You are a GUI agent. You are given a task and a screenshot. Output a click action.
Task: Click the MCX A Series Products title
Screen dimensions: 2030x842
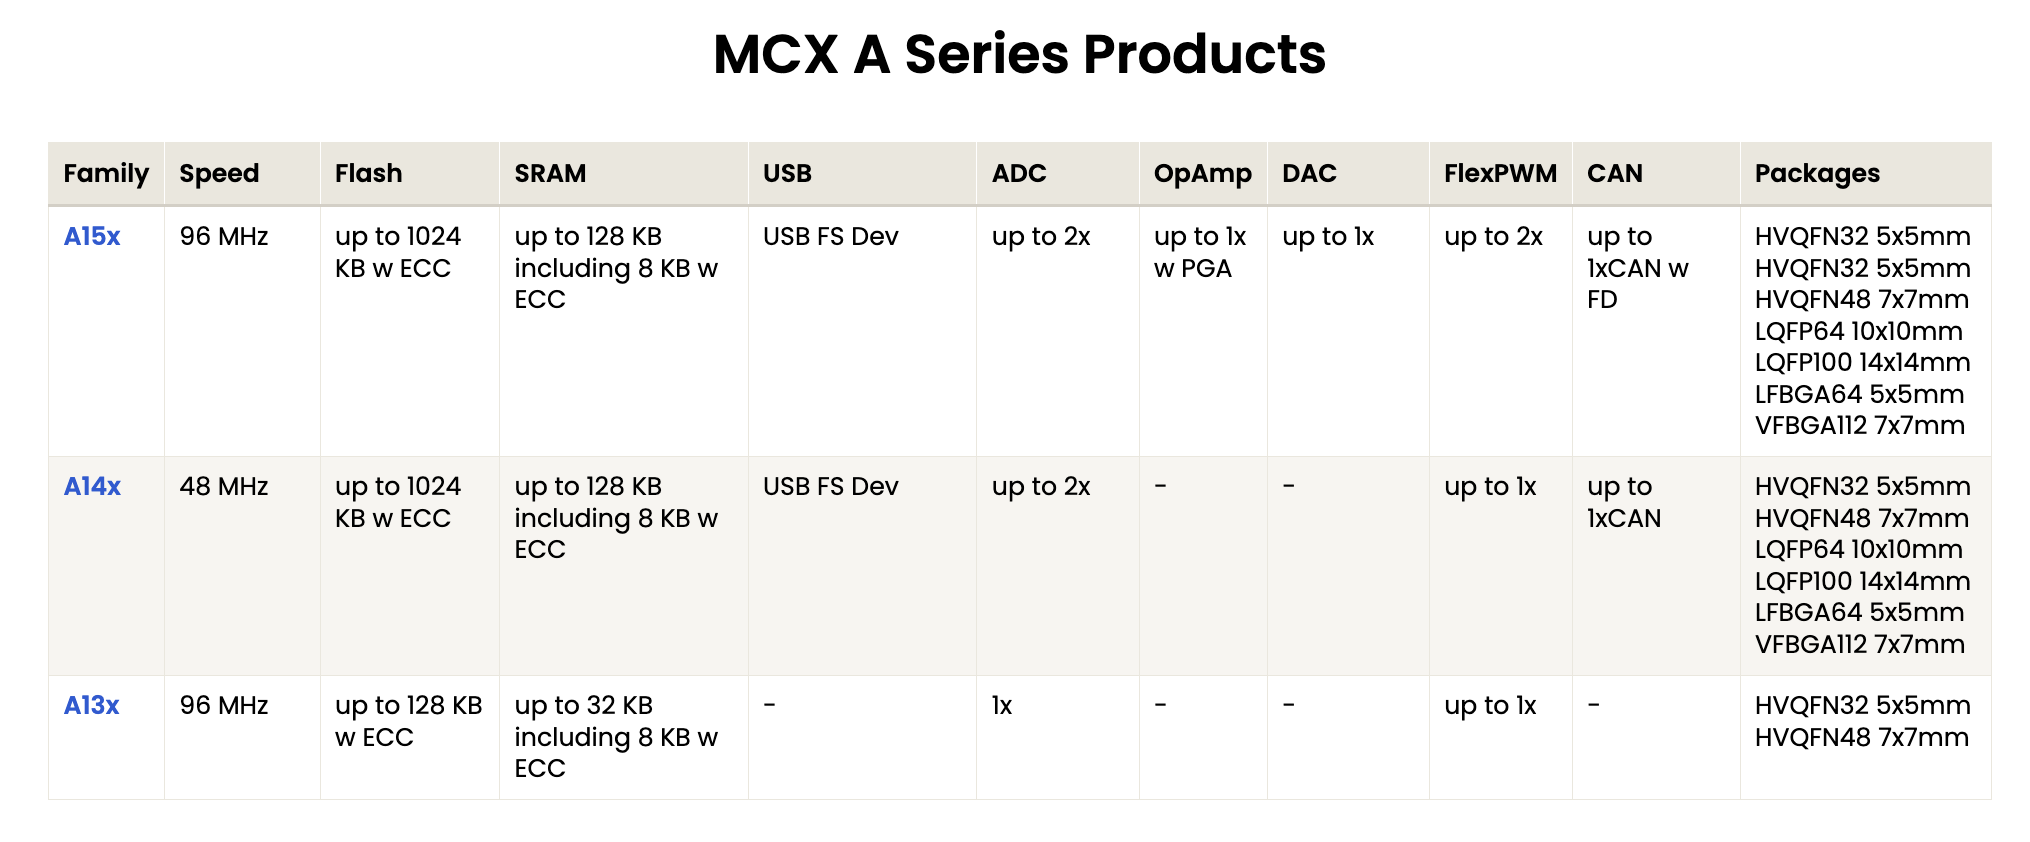click(x=1019, y=54)
